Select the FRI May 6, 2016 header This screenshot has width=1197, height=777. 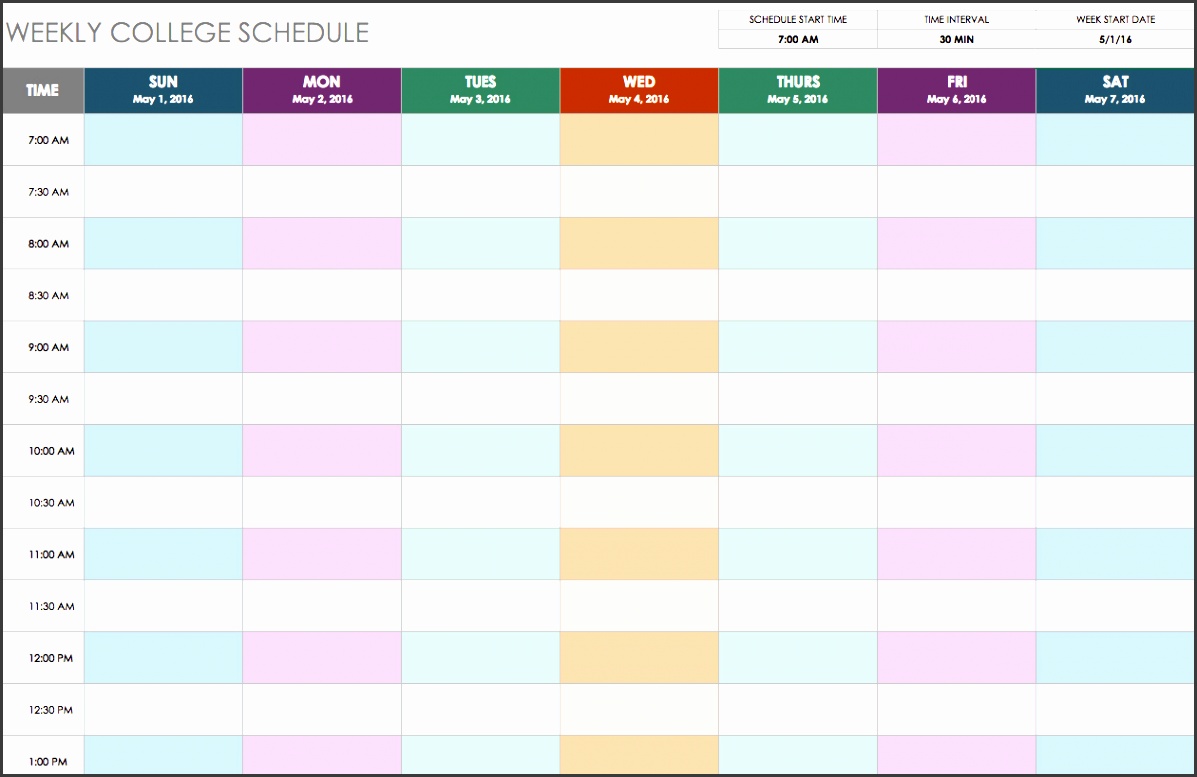tap(957, 90)
